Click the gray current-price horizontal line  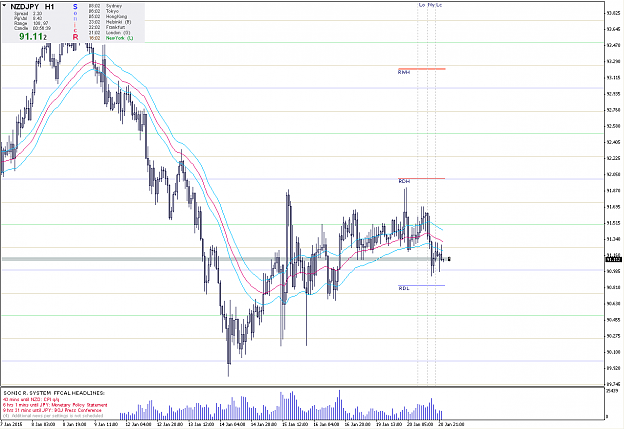click(223, 259)
